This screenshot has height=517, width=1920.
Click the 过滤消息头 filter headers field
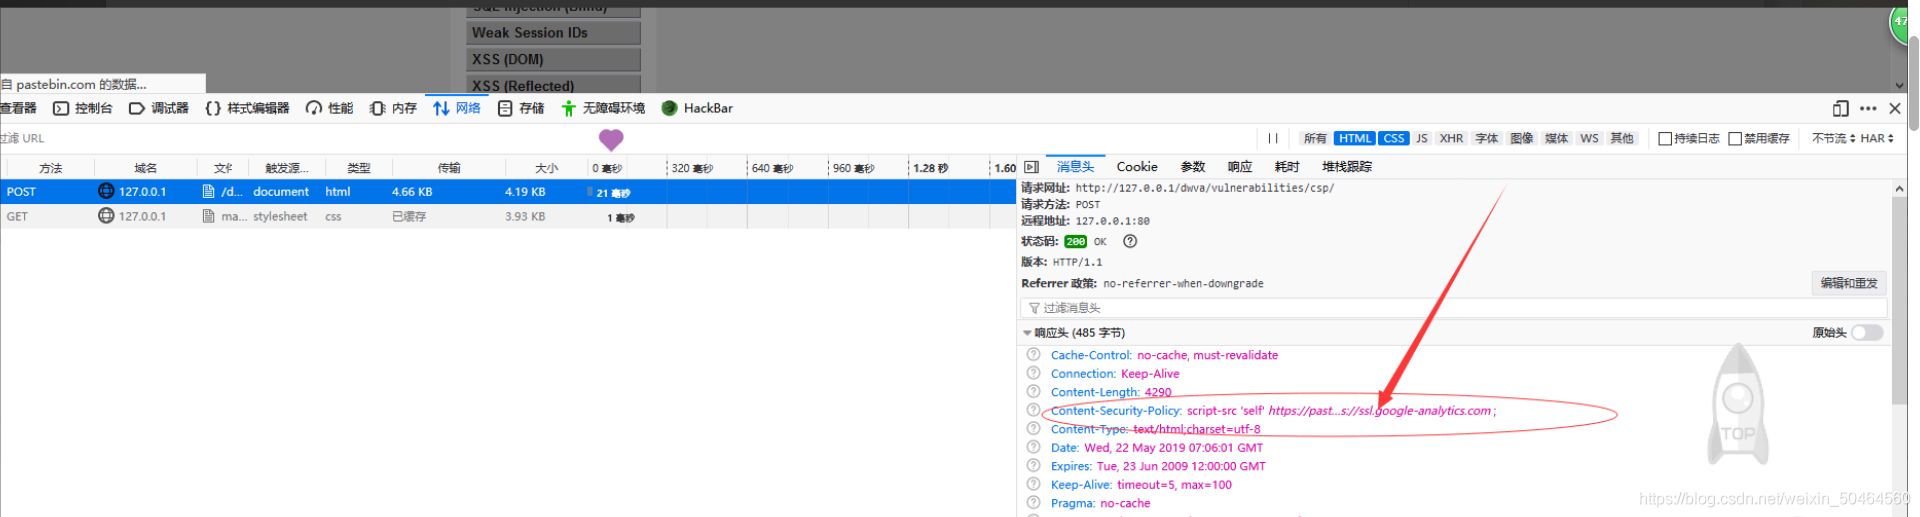pos(1454,308)
